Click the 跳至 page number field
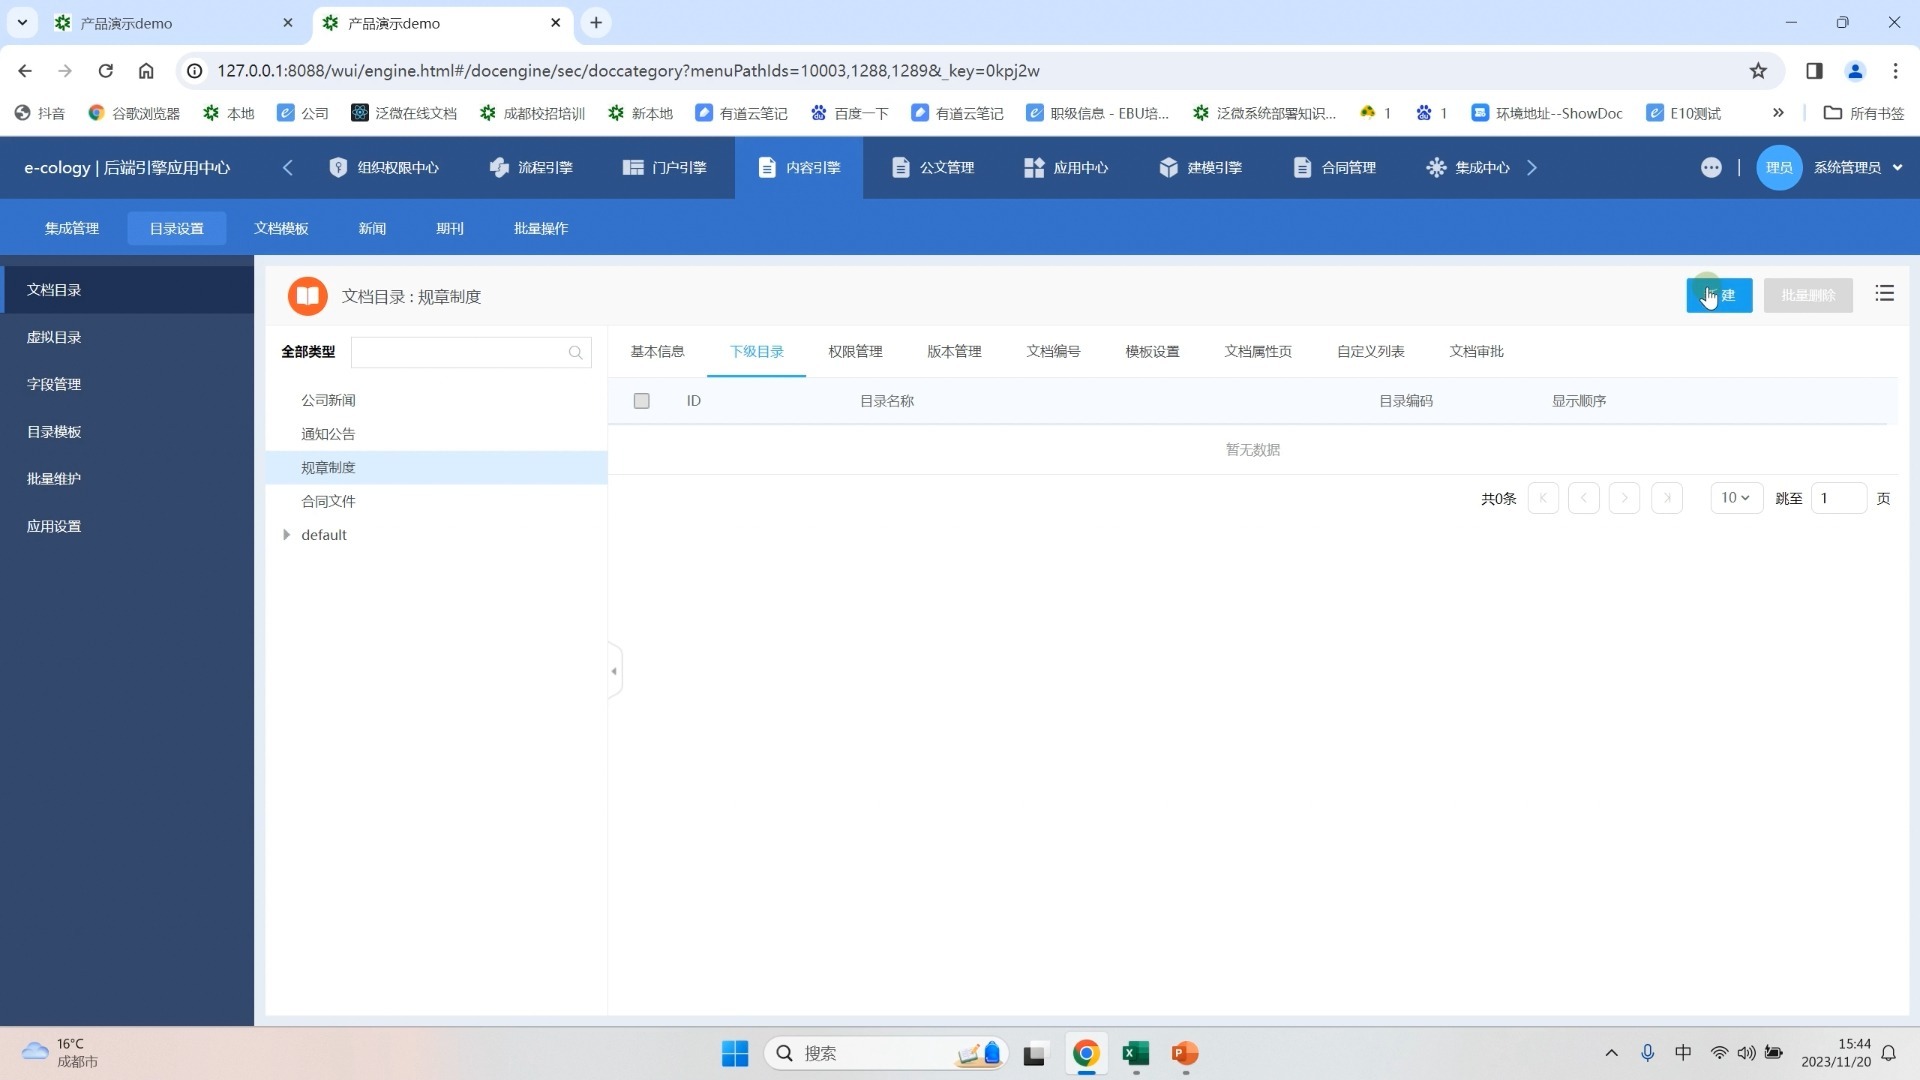Viewport: 1920px width, 1080px height. tap(1838, 498)
